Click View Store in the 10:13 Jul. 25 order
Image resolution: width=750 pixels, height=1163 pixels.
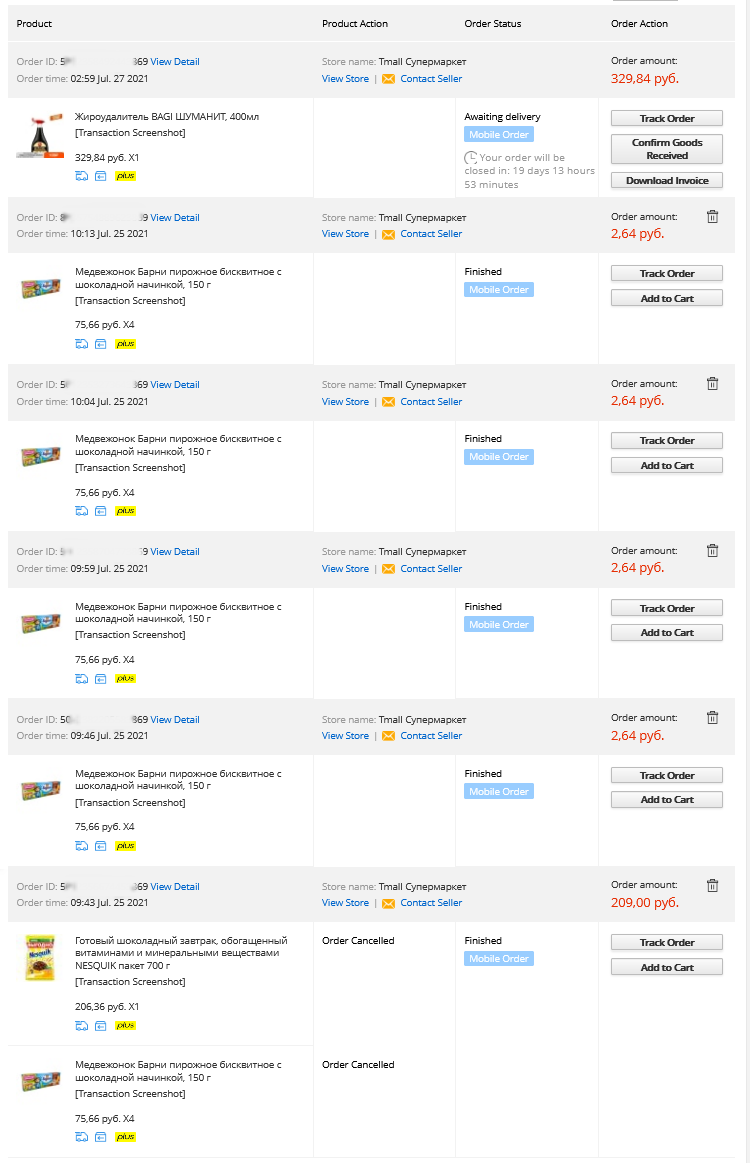coord(345,234)
